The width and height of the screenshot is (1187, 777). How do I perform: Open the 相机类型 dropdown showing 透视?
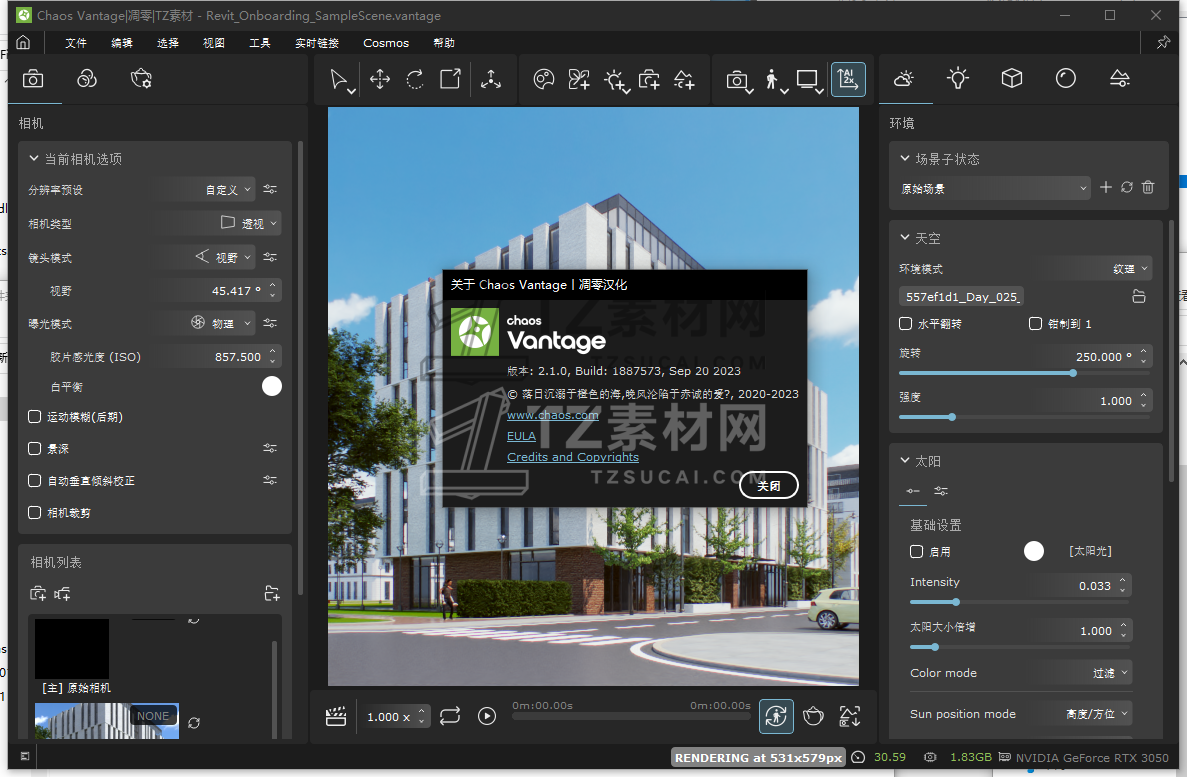click(249, 224)
